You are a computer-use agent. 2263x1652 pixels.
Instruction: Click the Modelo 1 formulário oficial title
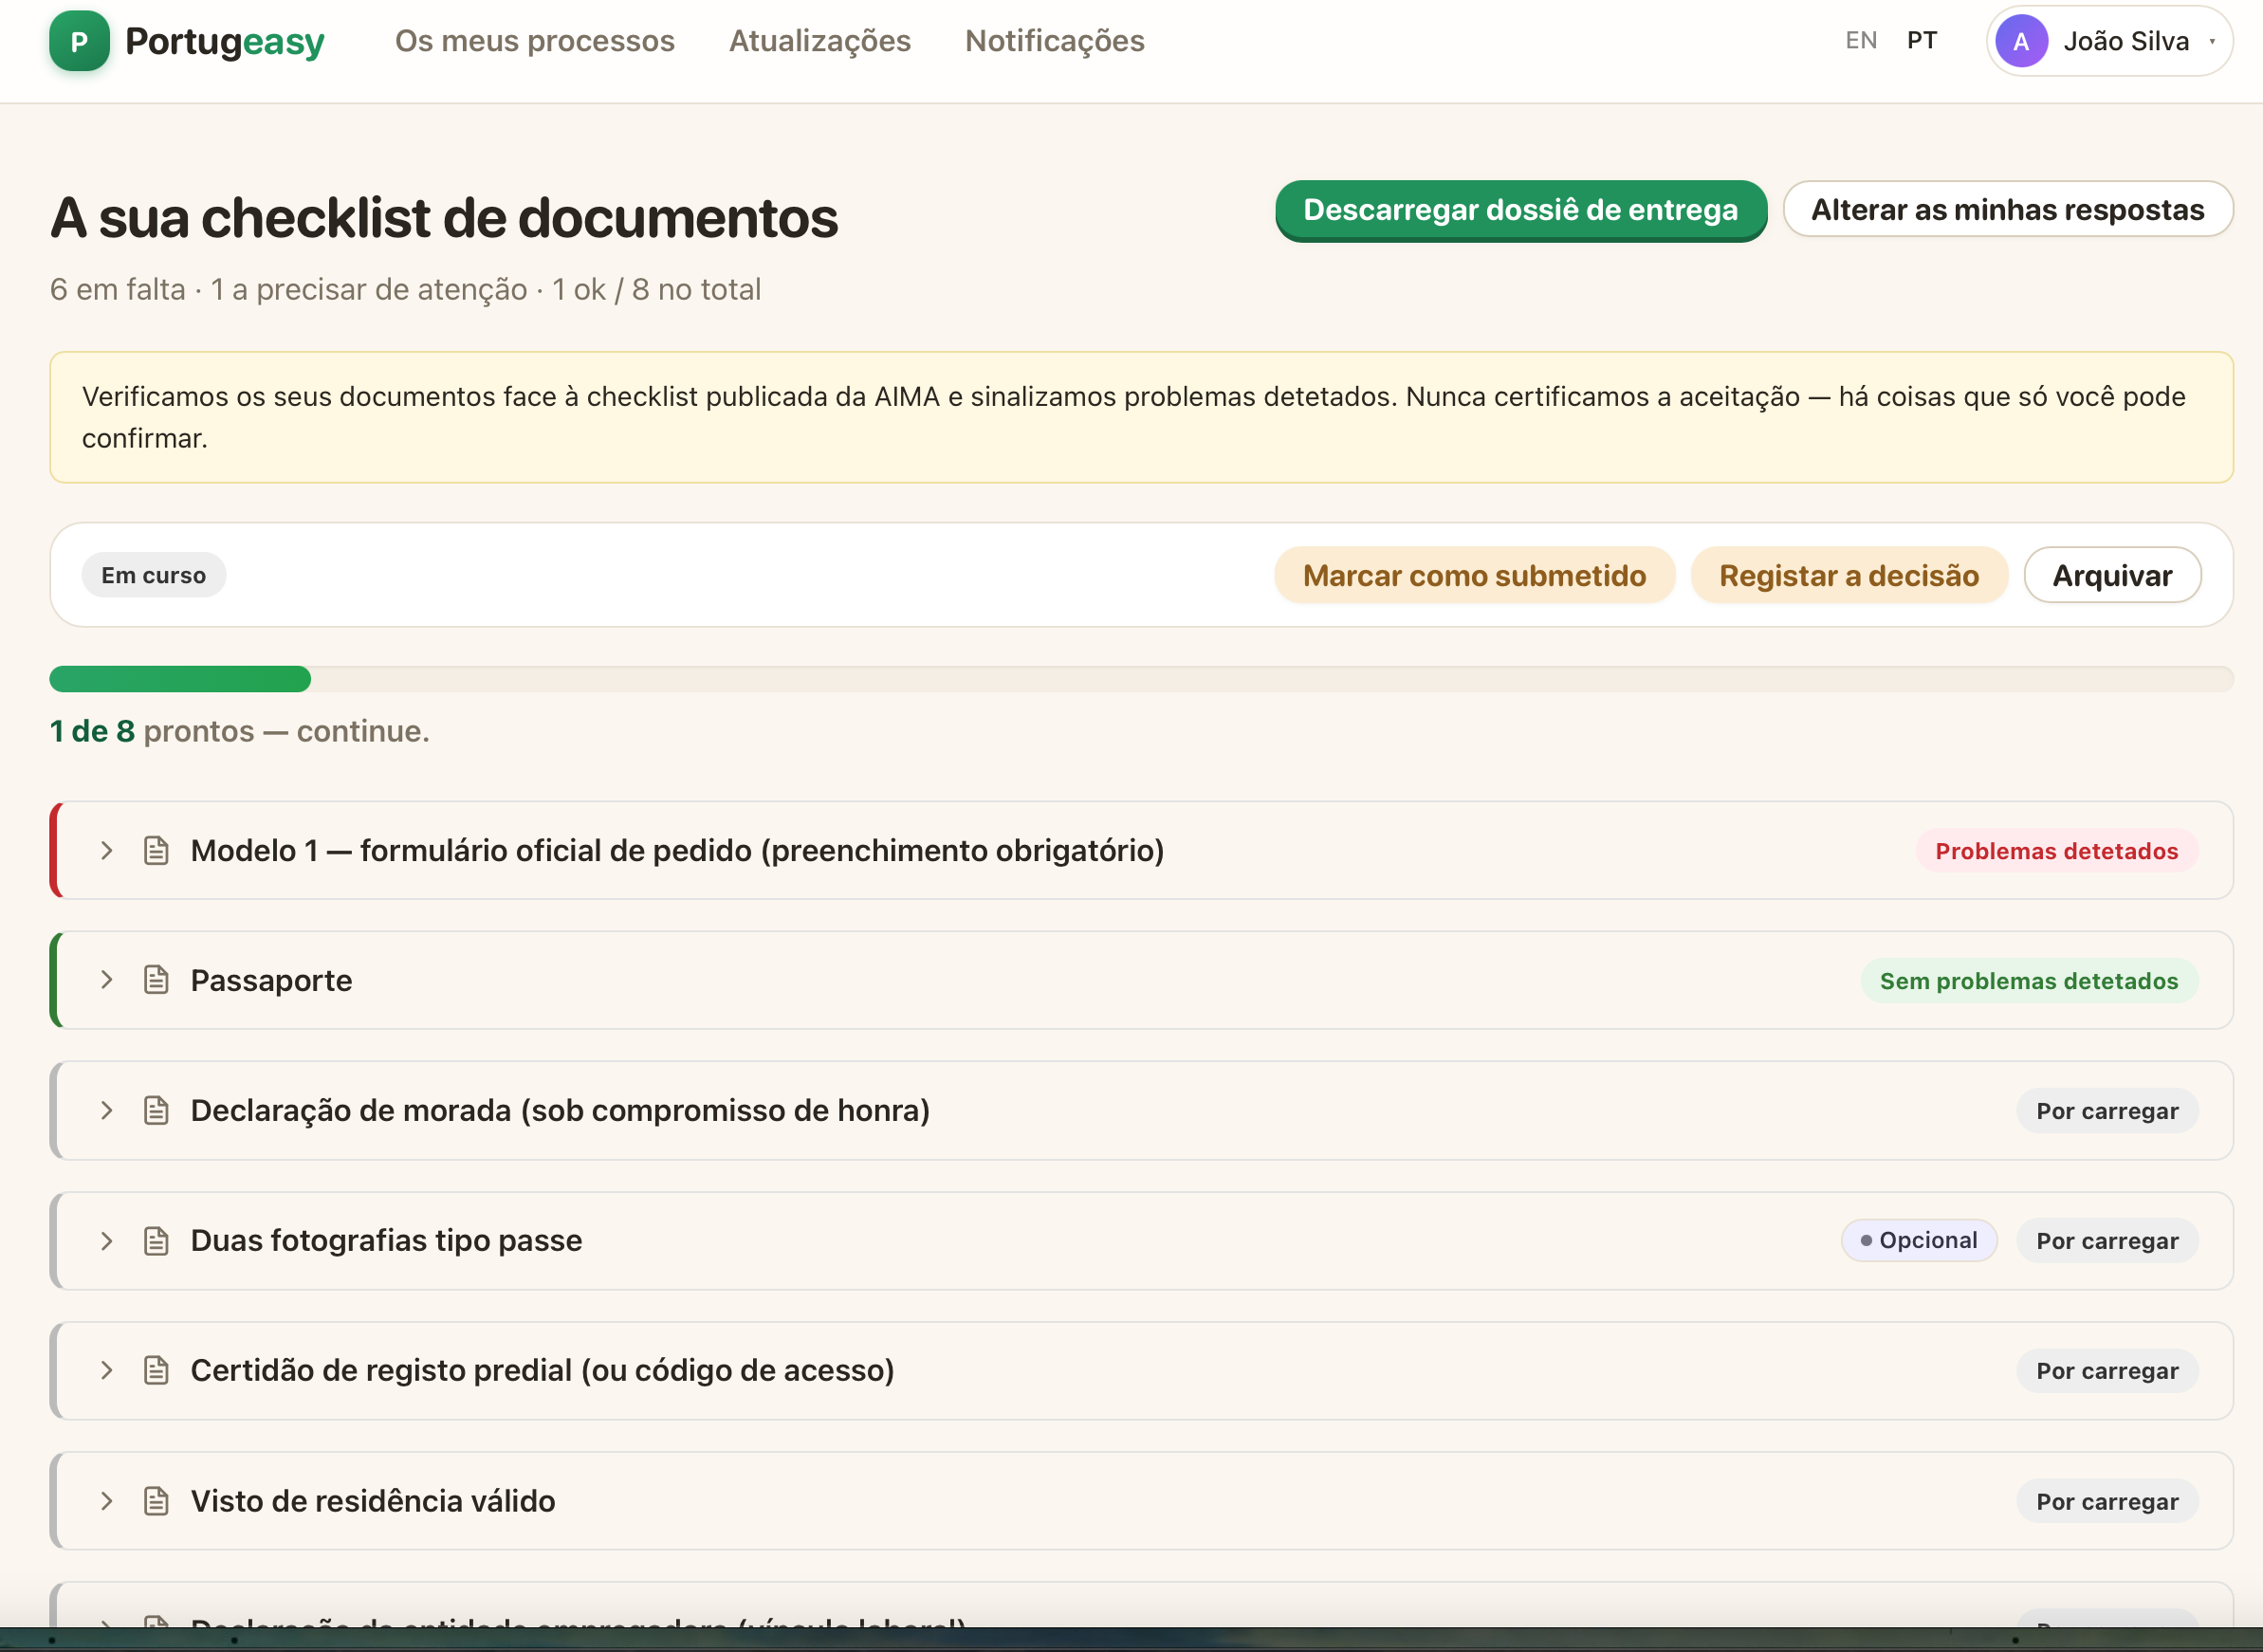click(677, 850)
